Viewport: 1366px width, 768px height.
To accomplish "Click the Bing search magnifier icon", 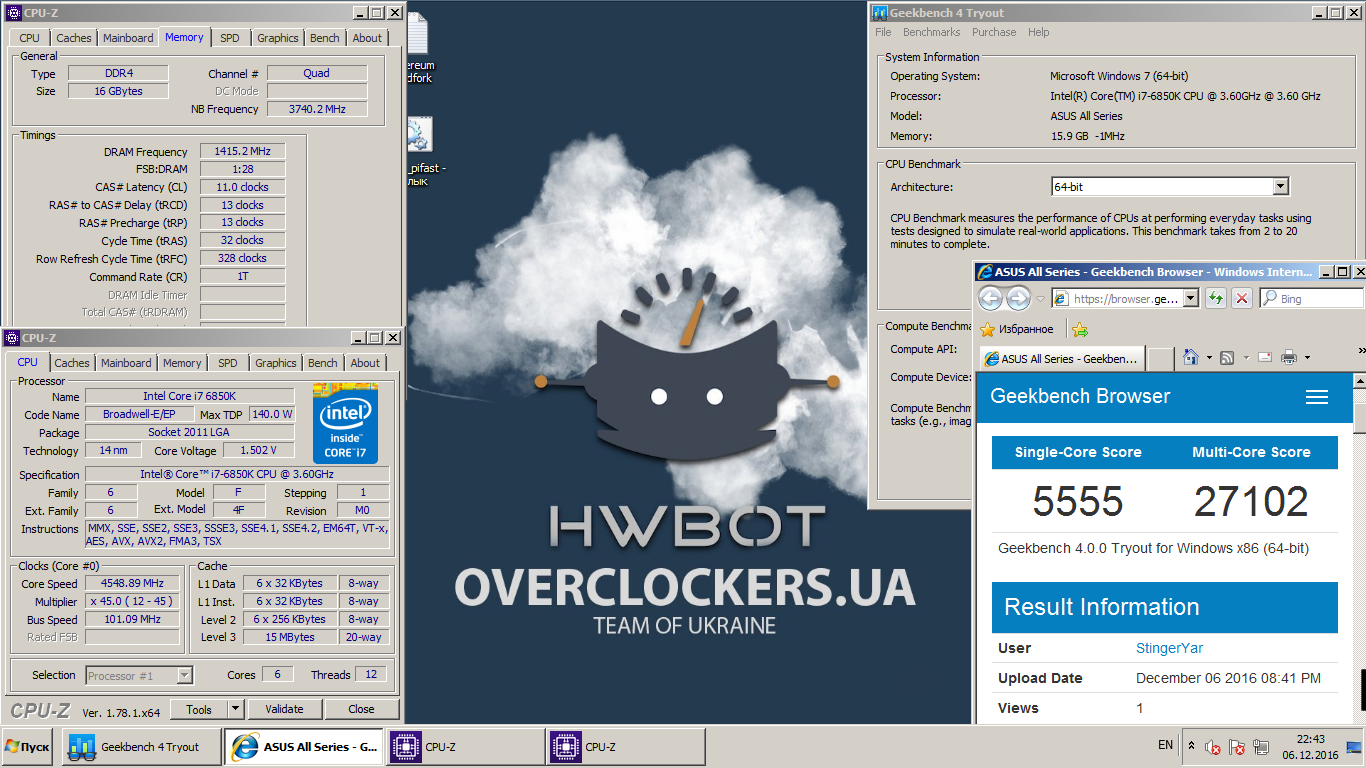I will click(x=1270, y=298).
